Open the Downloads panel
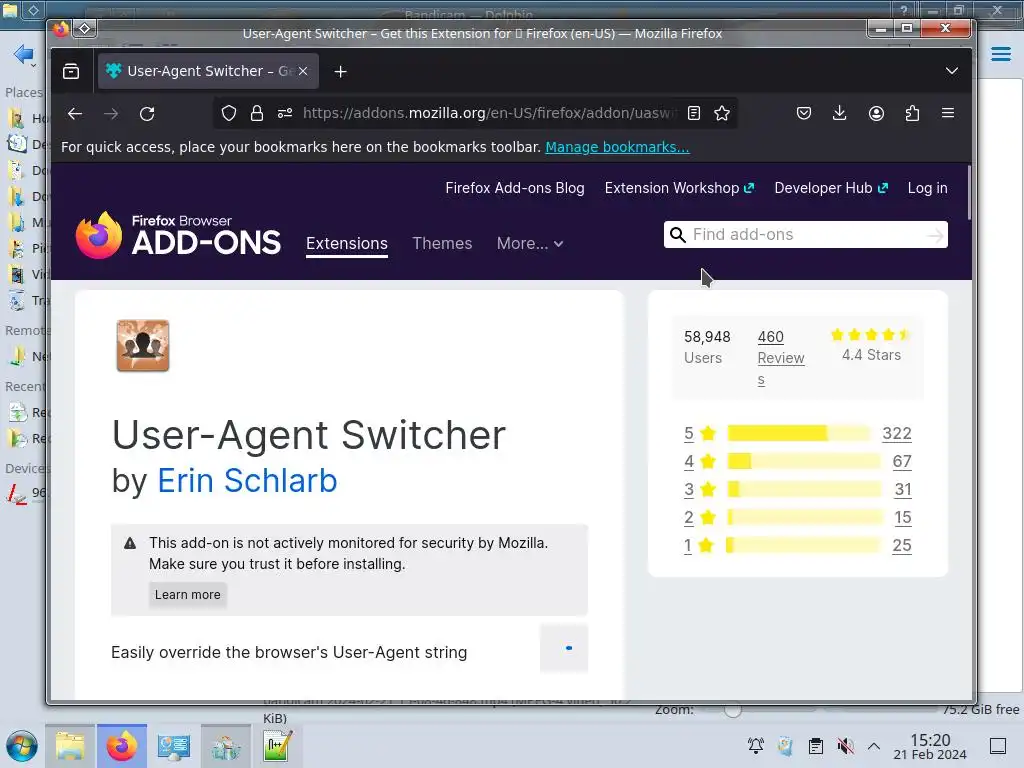The height and width of the screenshot is (768, 1024). point(840,114)
